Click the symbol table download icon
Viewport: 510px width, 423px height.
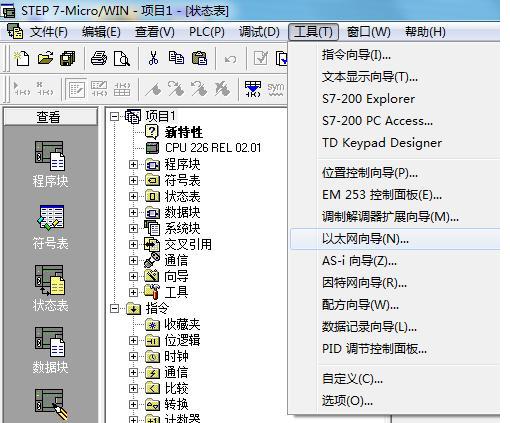point(253,89)
